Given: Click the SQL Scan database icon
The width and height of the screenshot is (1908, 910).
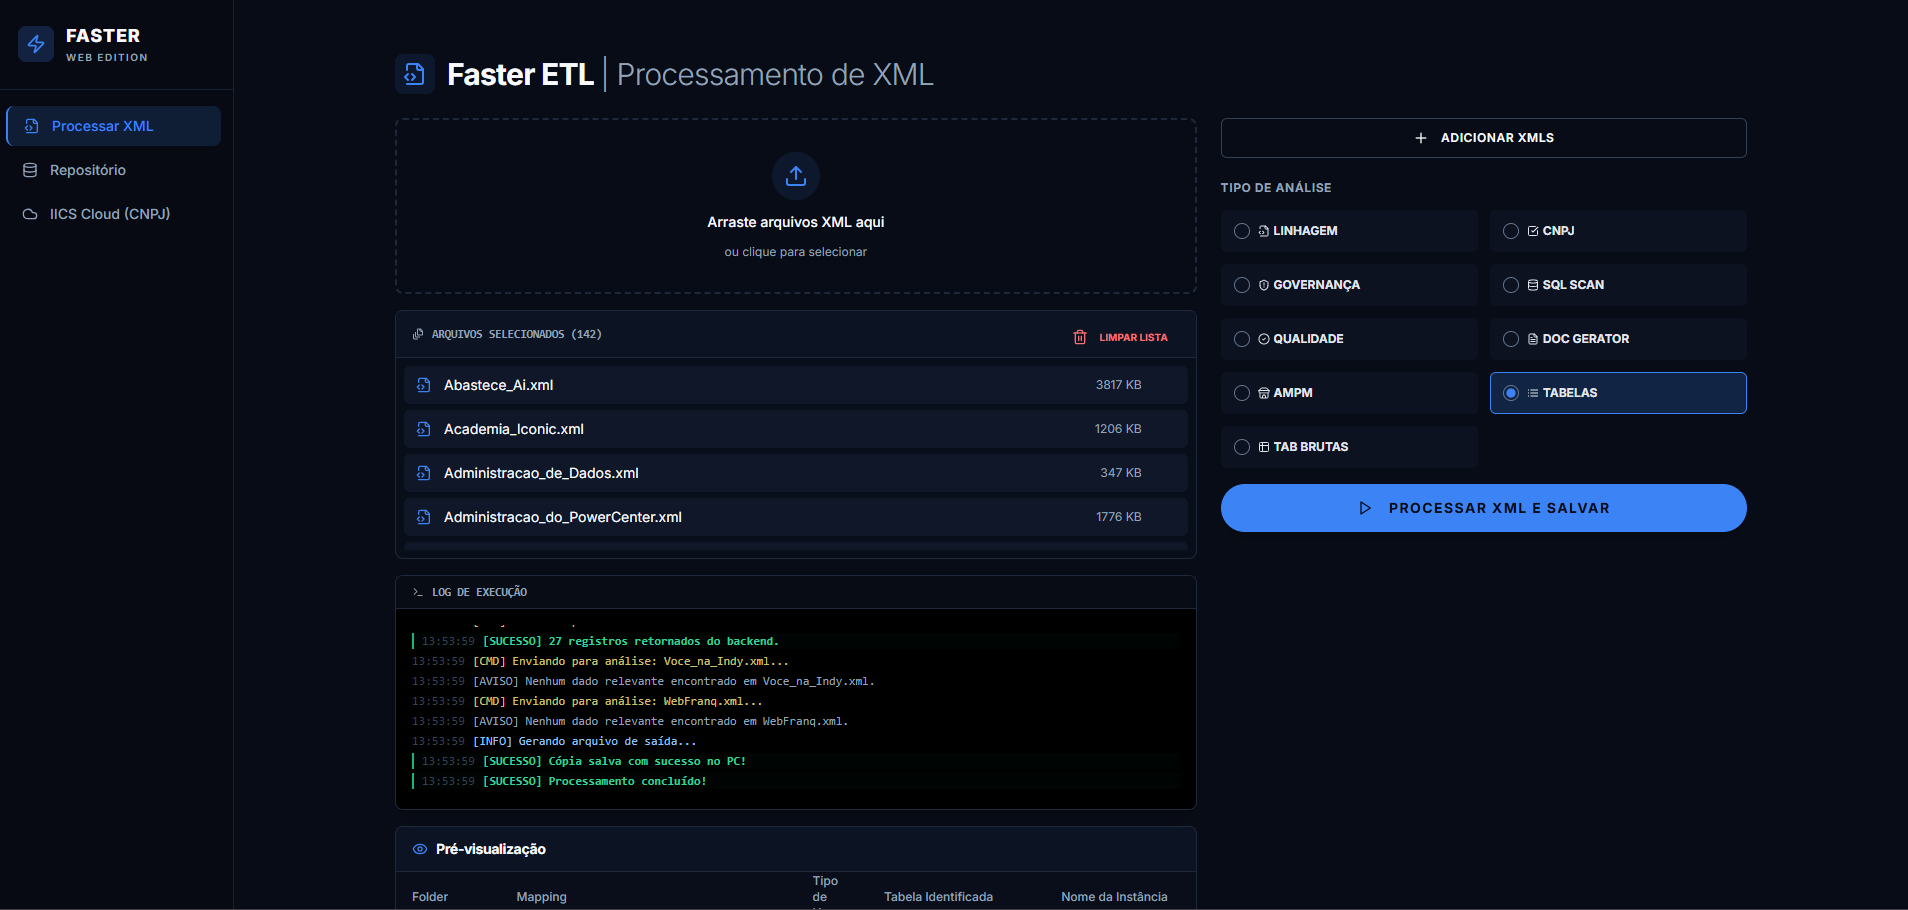Looking at the screenshot, I should tap(1533, 285).
